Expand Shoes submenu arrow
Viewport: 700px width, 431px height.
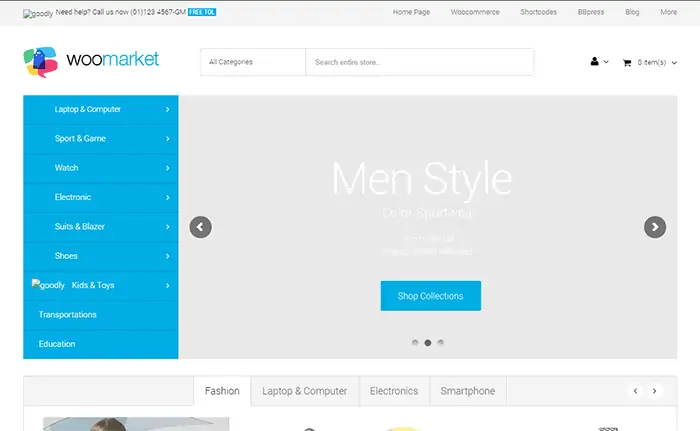167,256
